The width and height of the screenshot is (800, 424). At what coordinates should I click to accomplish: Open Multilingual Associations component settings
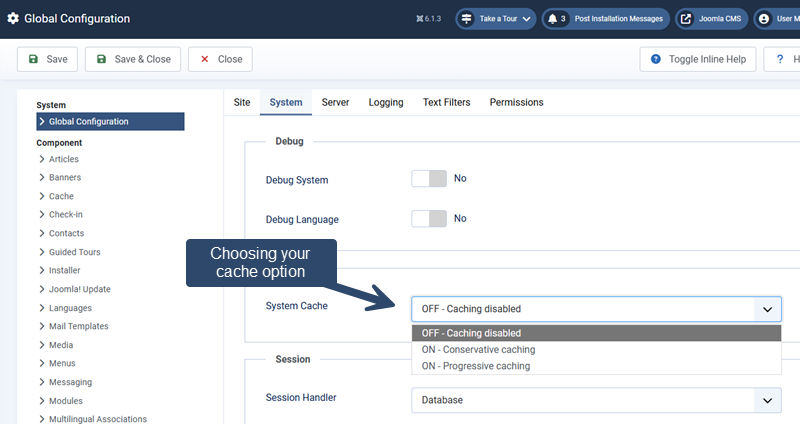(x=97, y=419)
